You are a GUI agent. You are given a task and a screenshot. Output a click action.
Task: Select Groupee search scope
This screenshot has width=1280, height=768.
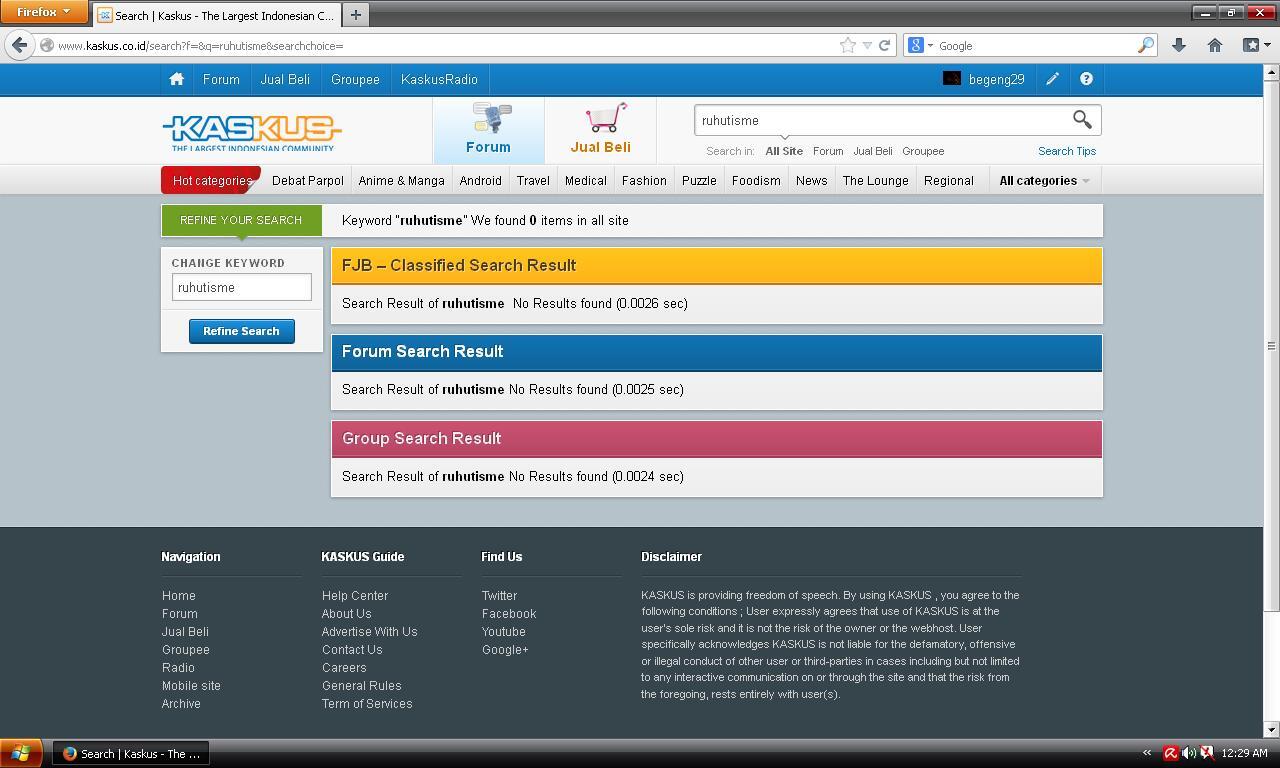pyautogui.click(x=923, y=151)
